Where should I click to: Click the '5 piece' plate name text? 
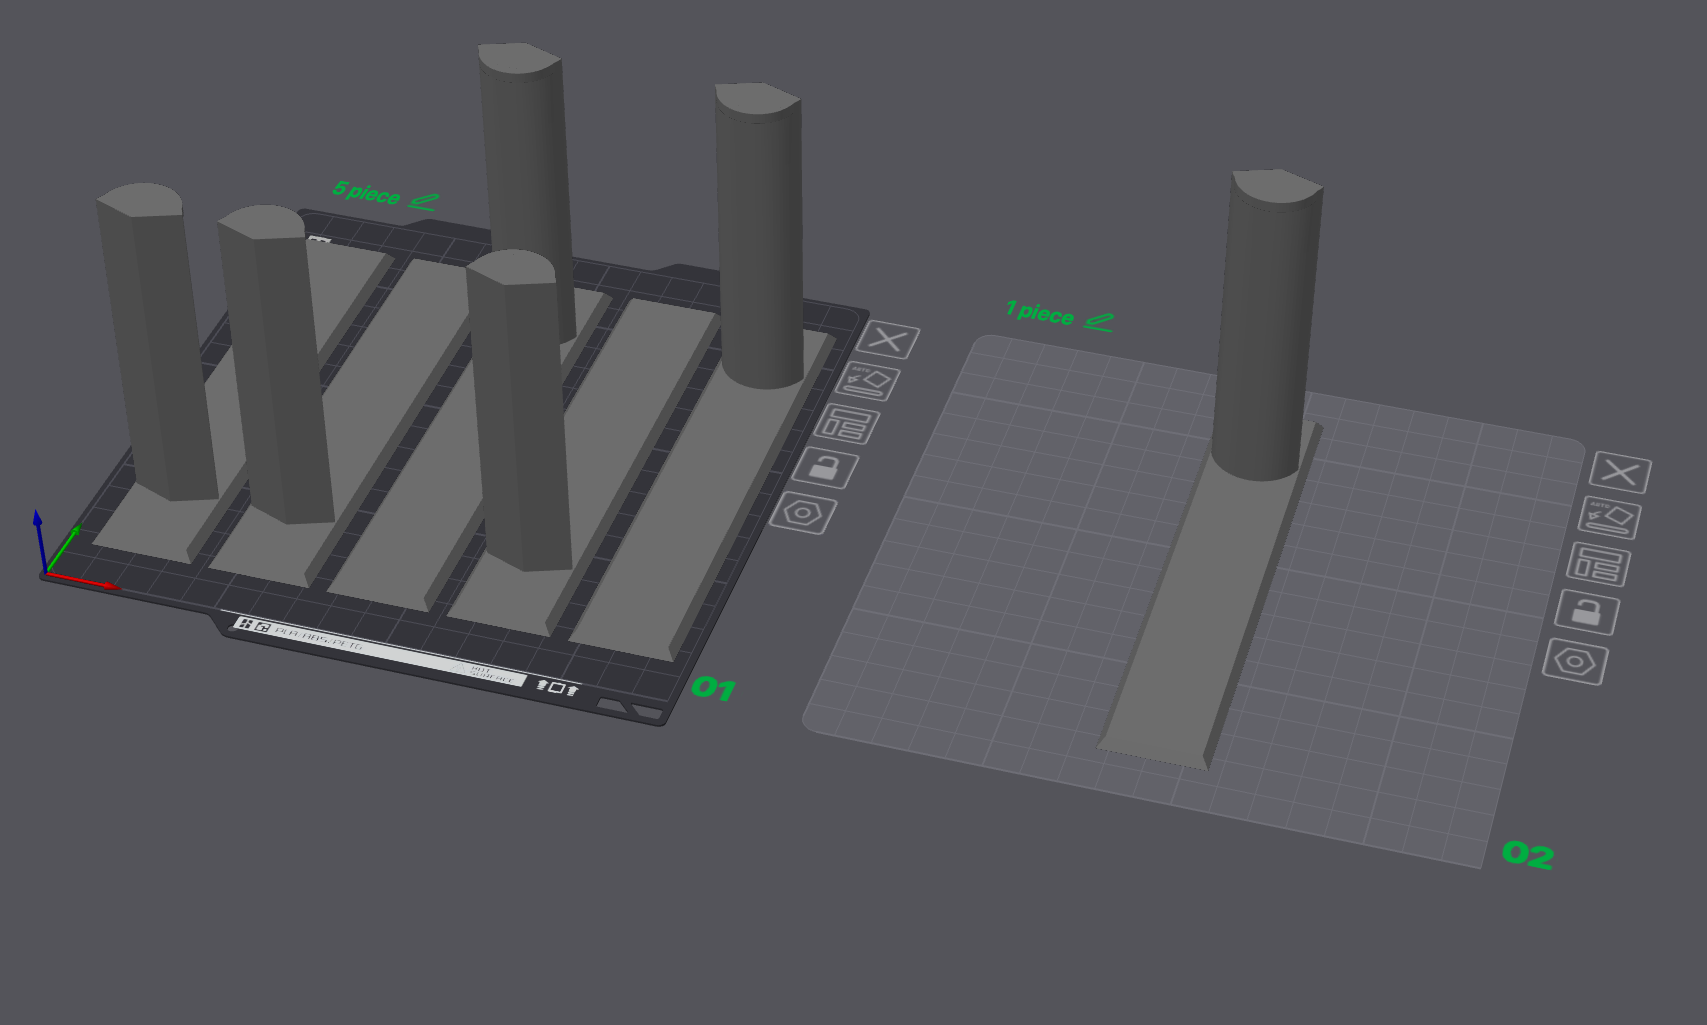click(366, 192)
